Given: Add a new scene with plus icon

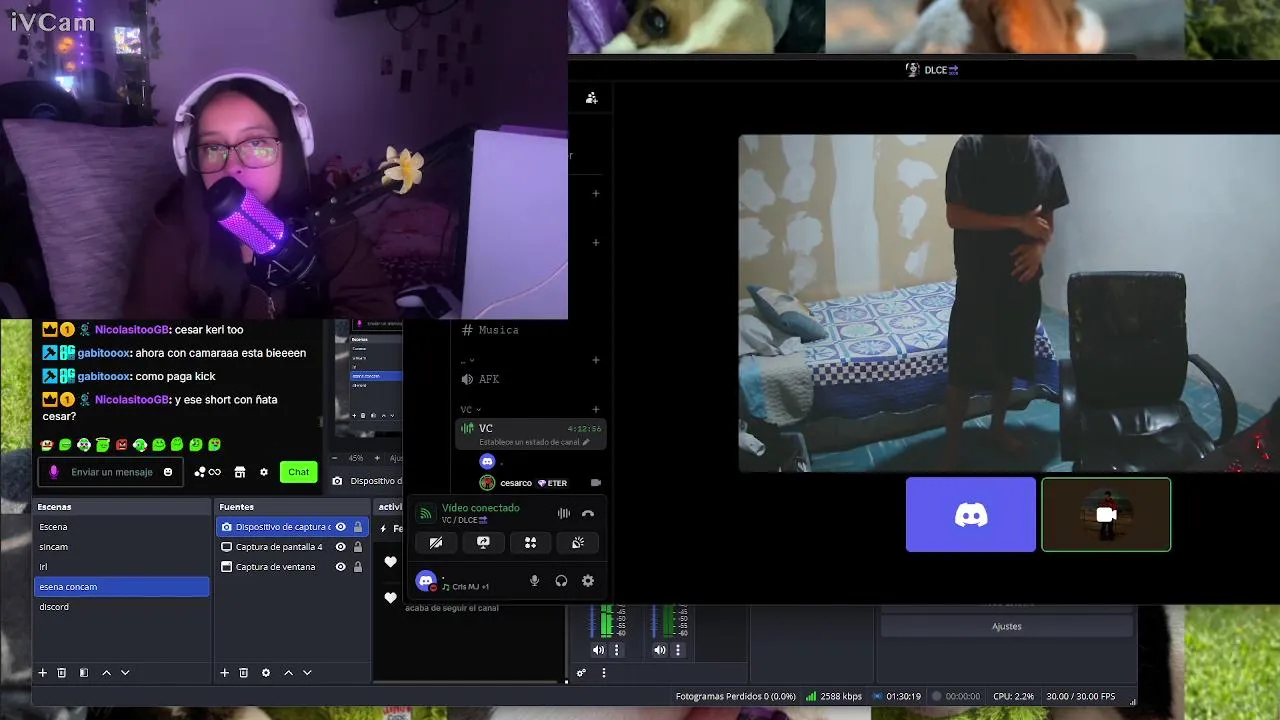Looking at the screenshot, I should pyautogui.click(x=42, y=673).
